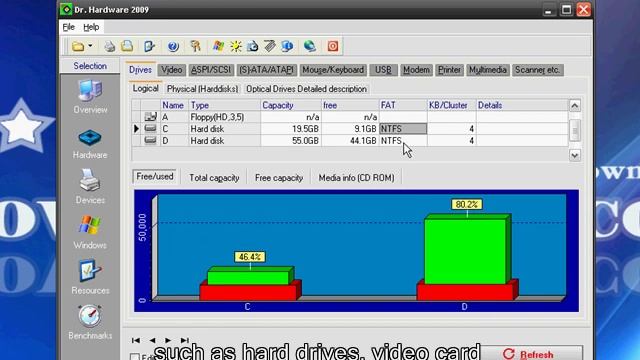Open the Windows section in sidebar
This screenshot has width=640, height=360.
(x=90, y=232)
